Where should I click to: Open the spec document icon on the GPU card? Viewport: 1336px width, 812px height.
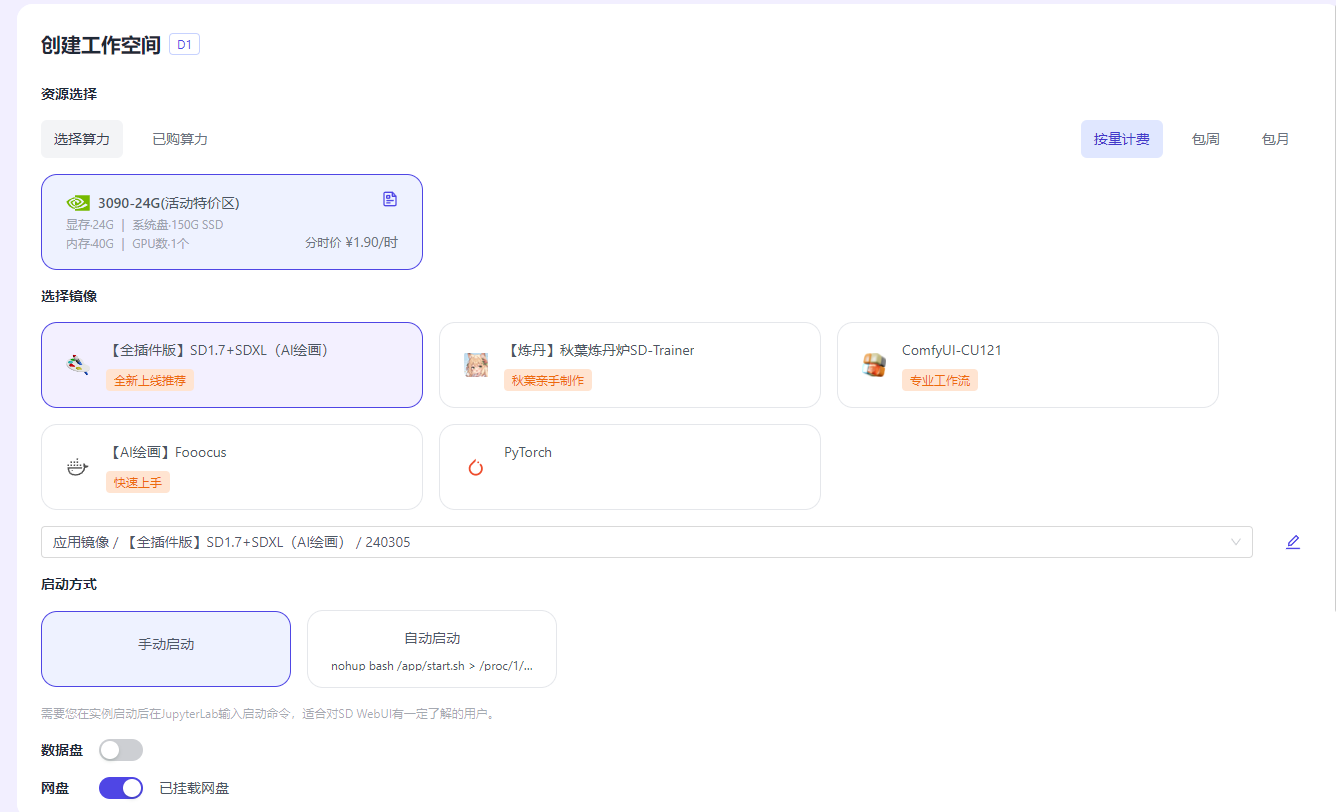coord(389,199)
